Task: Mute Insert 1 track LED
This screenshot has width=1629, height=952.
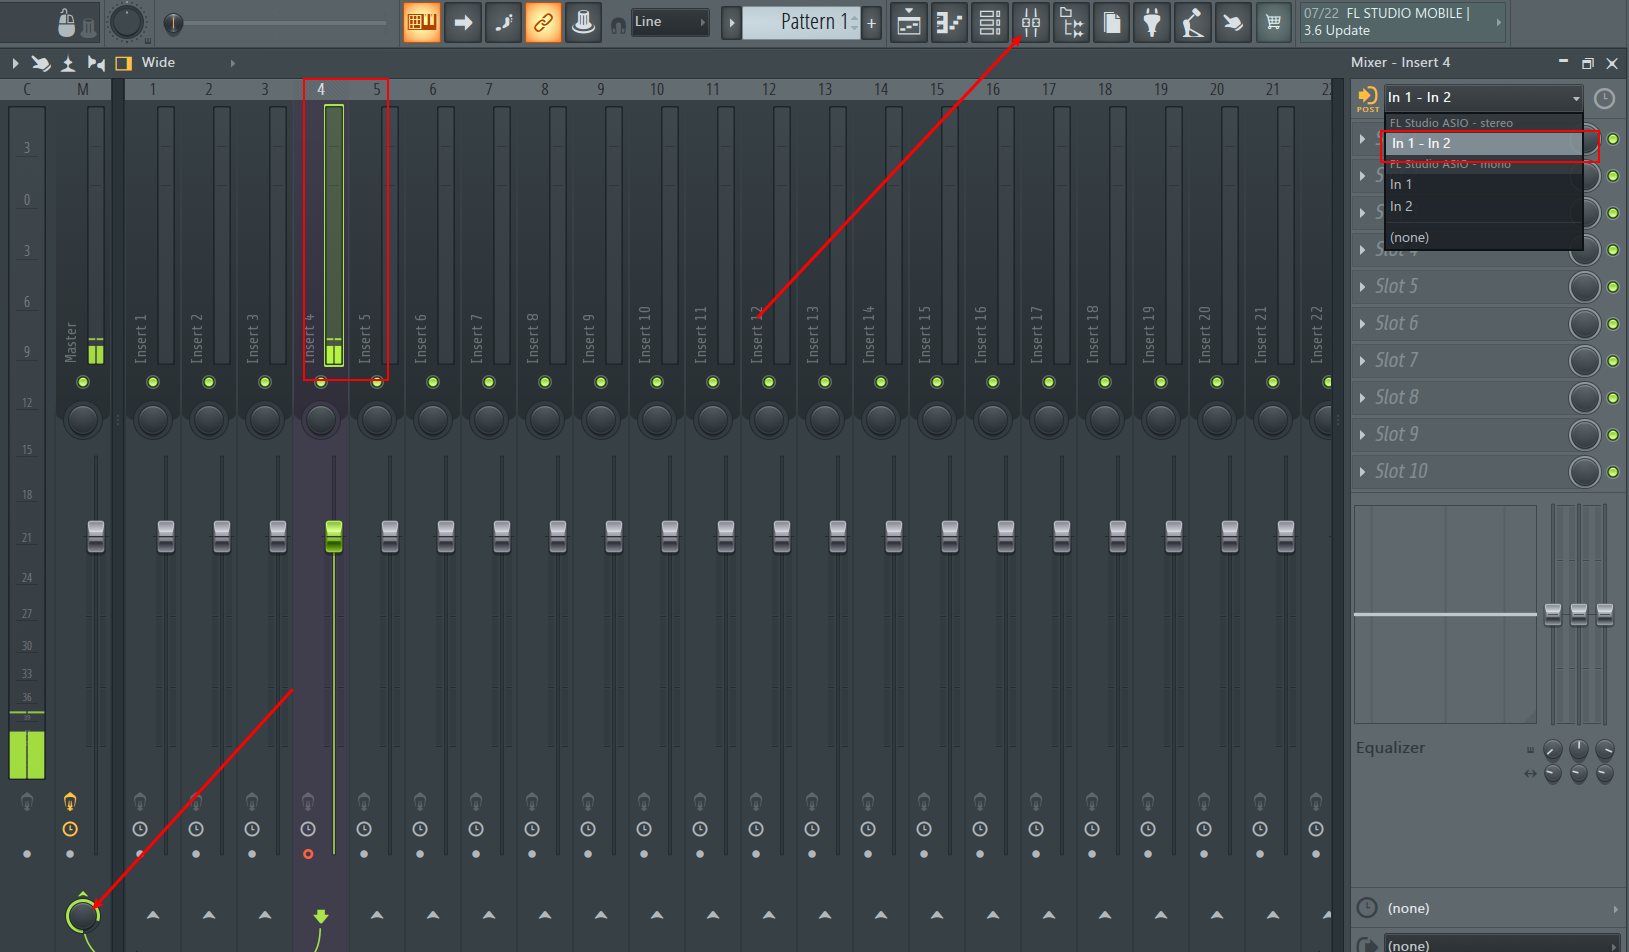Action: pos(153,382)
